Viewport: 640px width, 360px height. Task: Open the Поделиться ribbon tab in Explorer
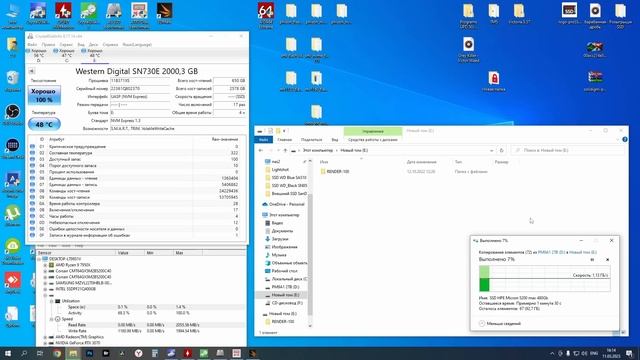[311, 140]
